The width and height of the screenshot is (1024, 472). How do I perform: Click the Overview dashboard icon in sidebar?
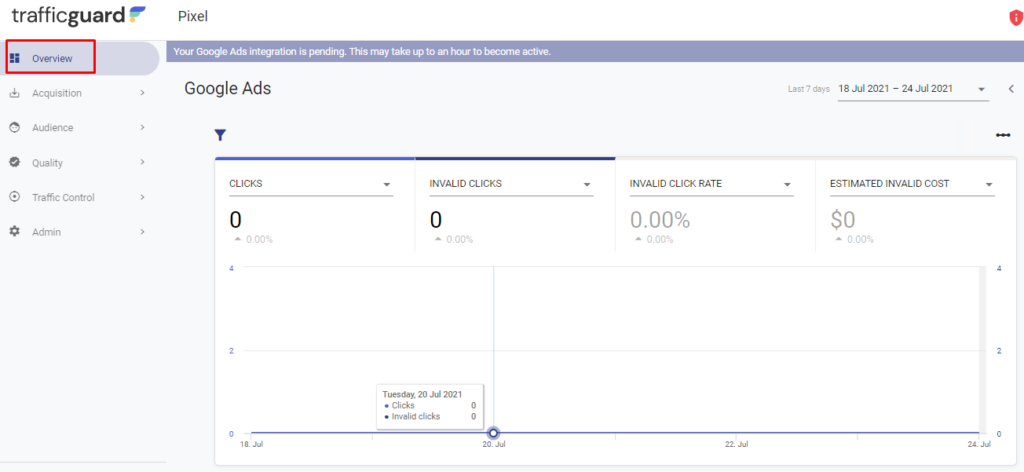tap(15, 58)
